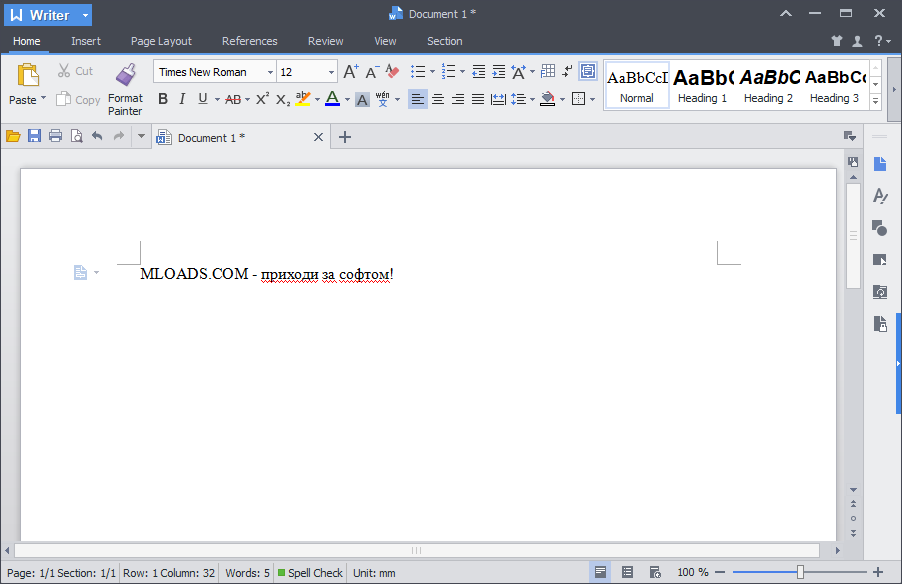Image resolution: width=902 pixels, height=584 pixels.
Task: Click Spell Check in the status bar
Action: pos(311,573)
